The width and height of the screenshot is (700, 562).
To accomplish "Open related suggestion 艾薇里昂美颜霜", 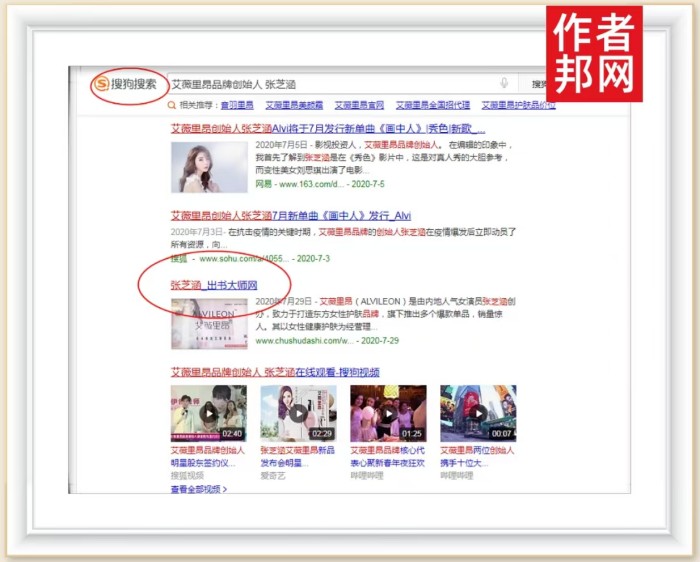I will click(293, 105).
